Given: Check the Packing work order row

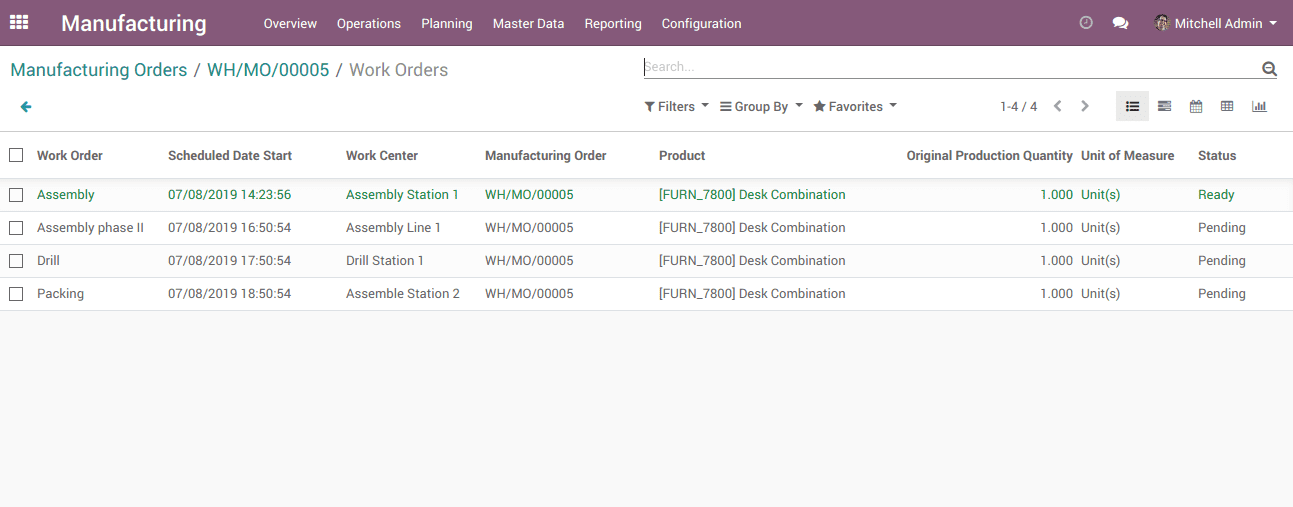Looking at the screenshot, I should pyautogui.click(x=16, y=294).
